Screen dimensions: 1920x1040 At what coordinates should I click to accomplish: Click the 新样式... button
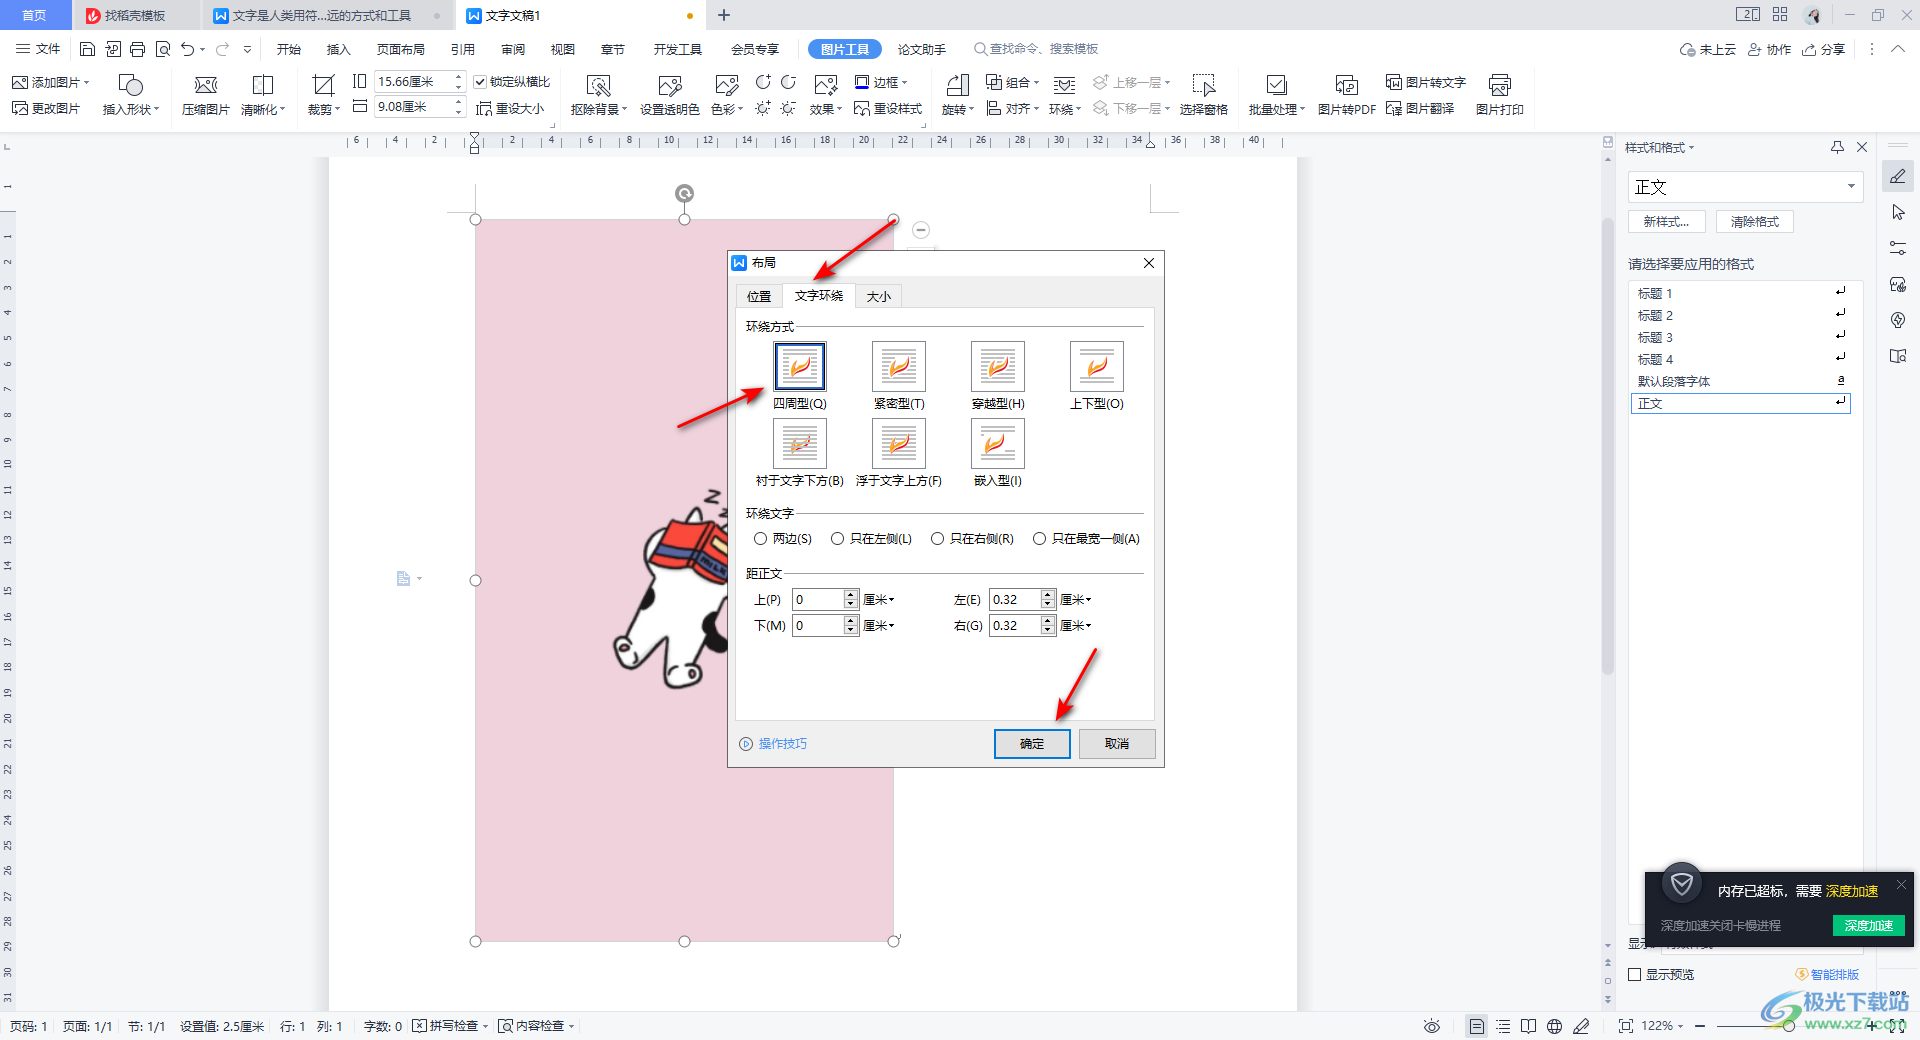1667,222
